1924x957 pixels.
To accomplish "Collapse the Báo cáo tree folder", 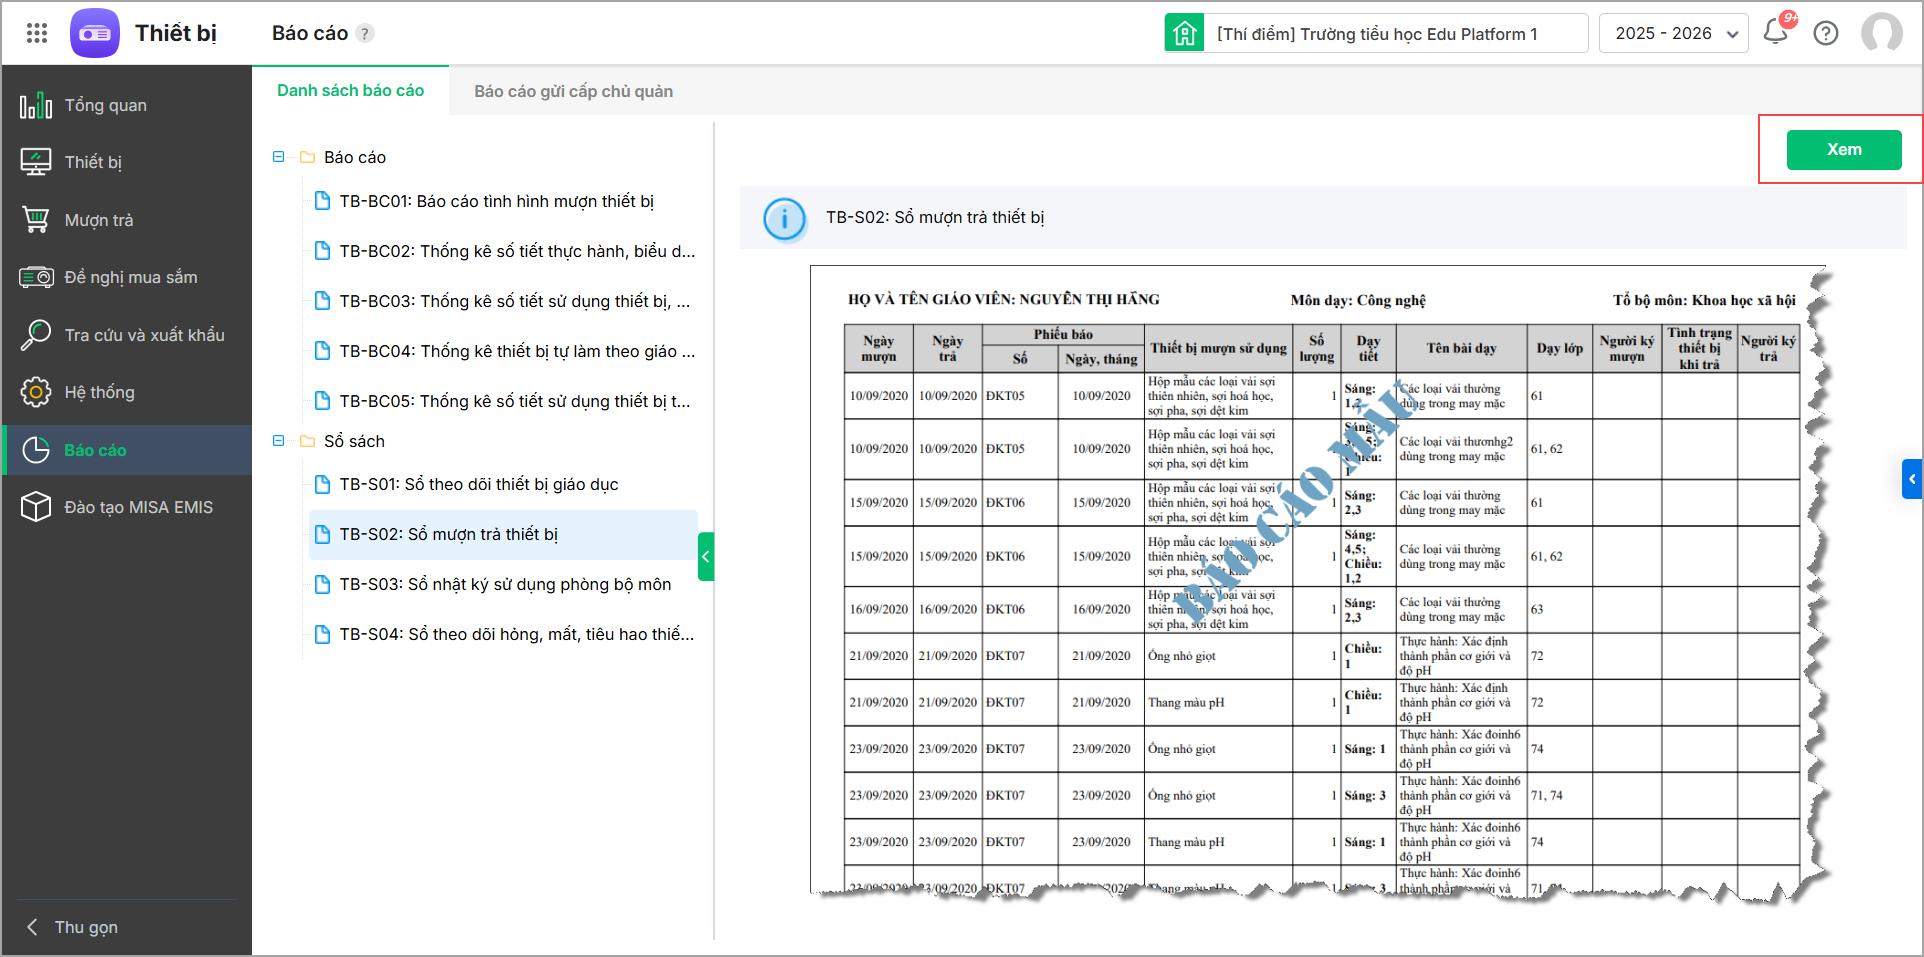I will point(279,157).
